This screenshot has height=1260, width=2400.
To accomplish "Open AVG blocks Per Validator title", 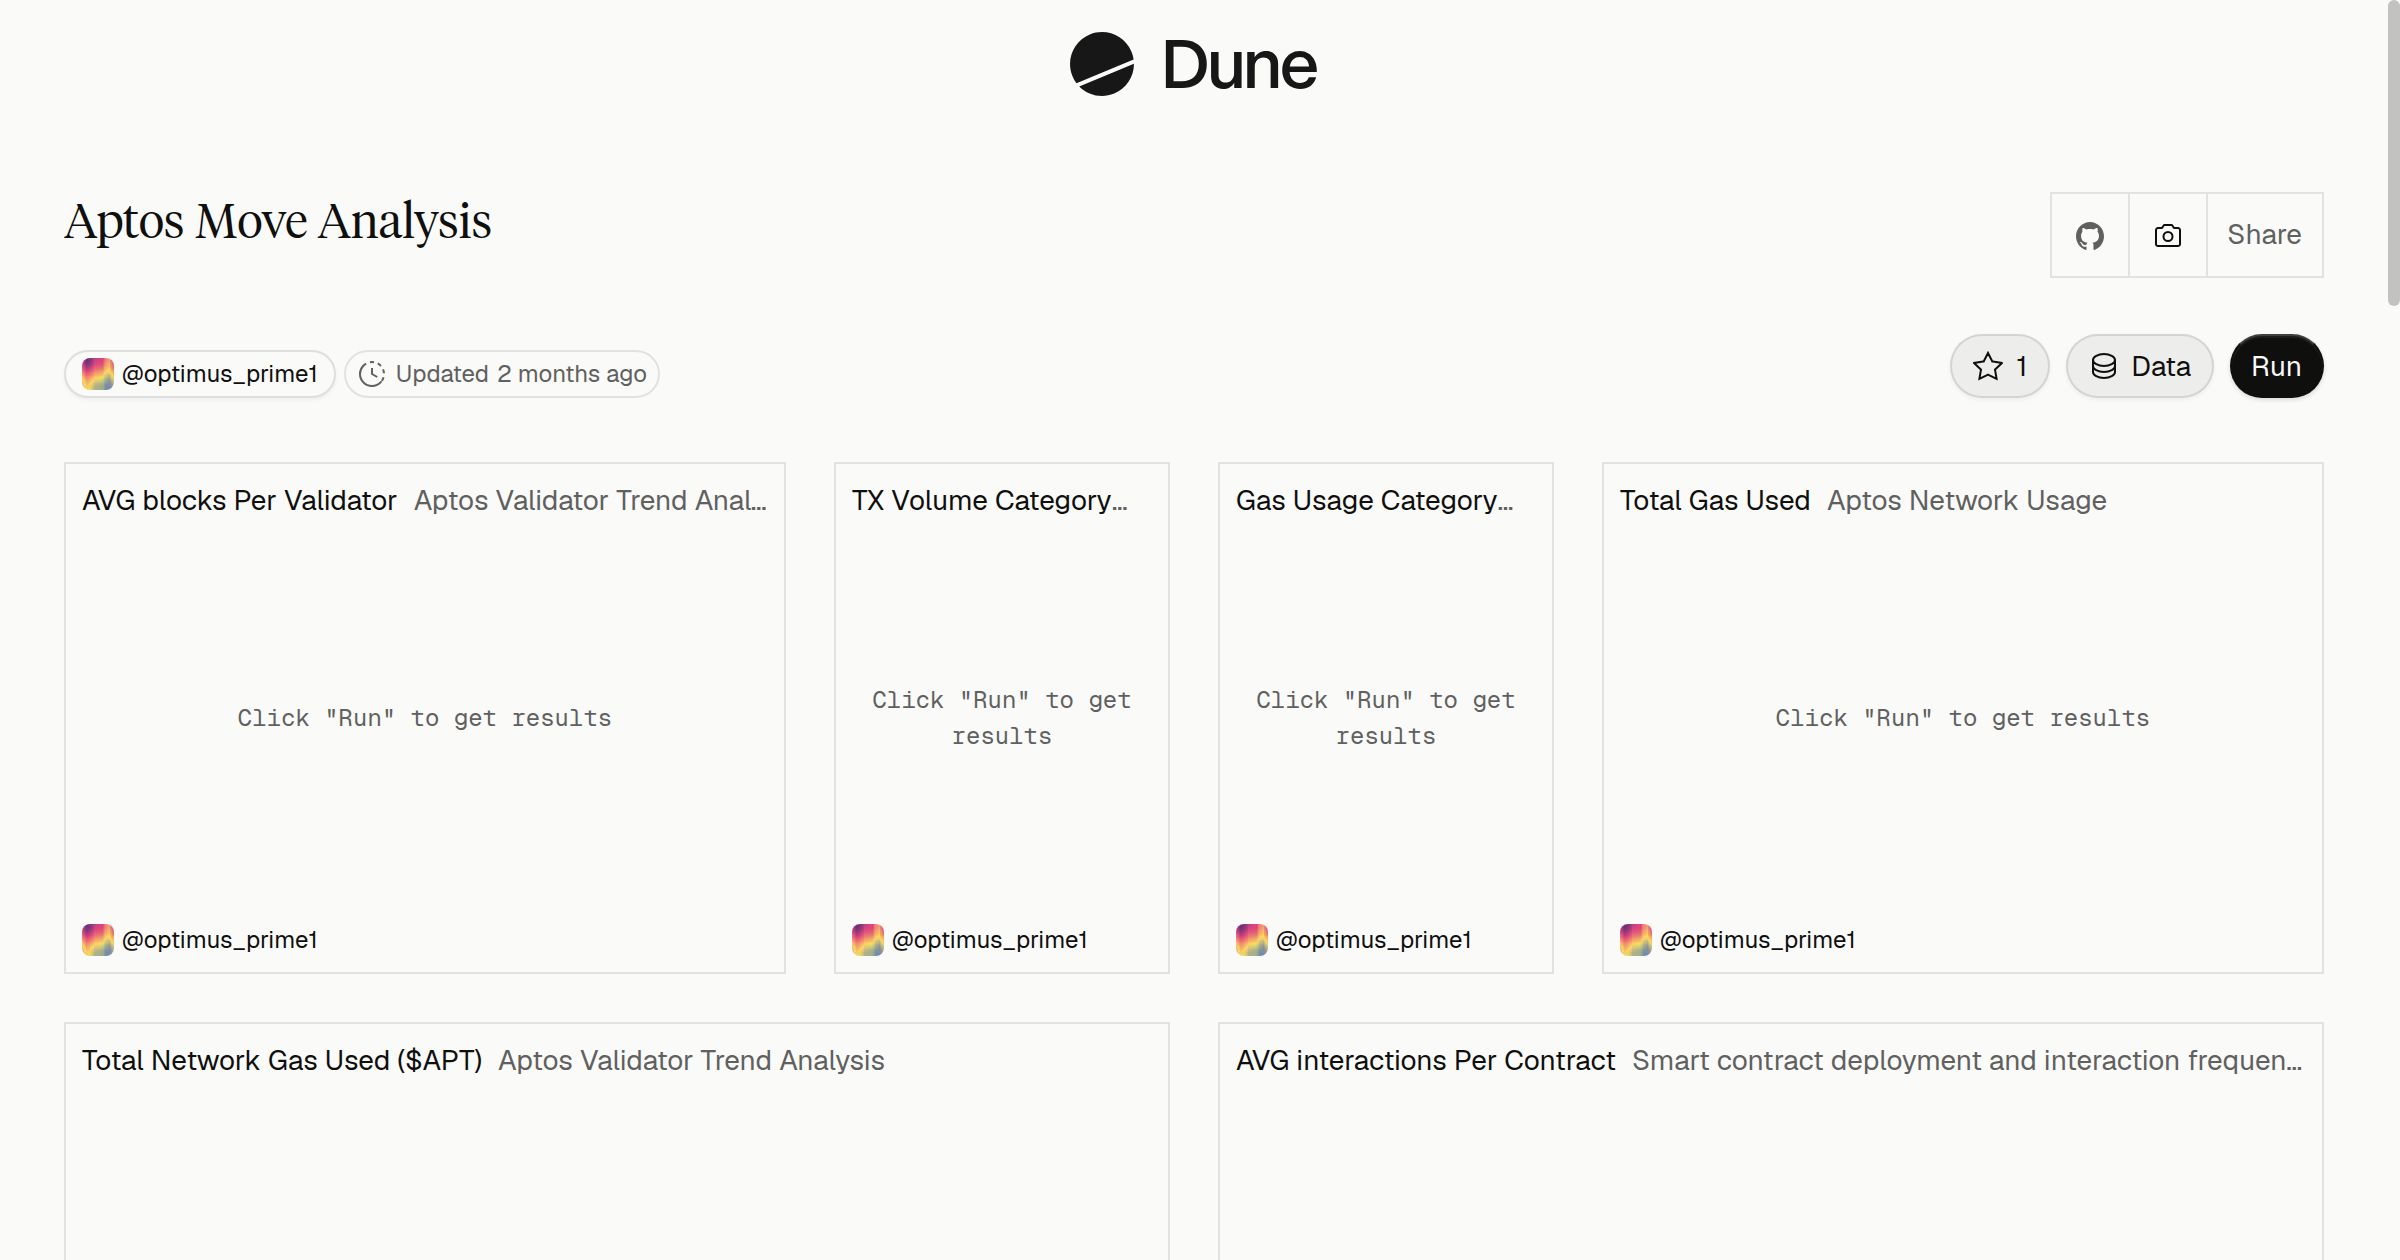I will (x=239, y=500).
